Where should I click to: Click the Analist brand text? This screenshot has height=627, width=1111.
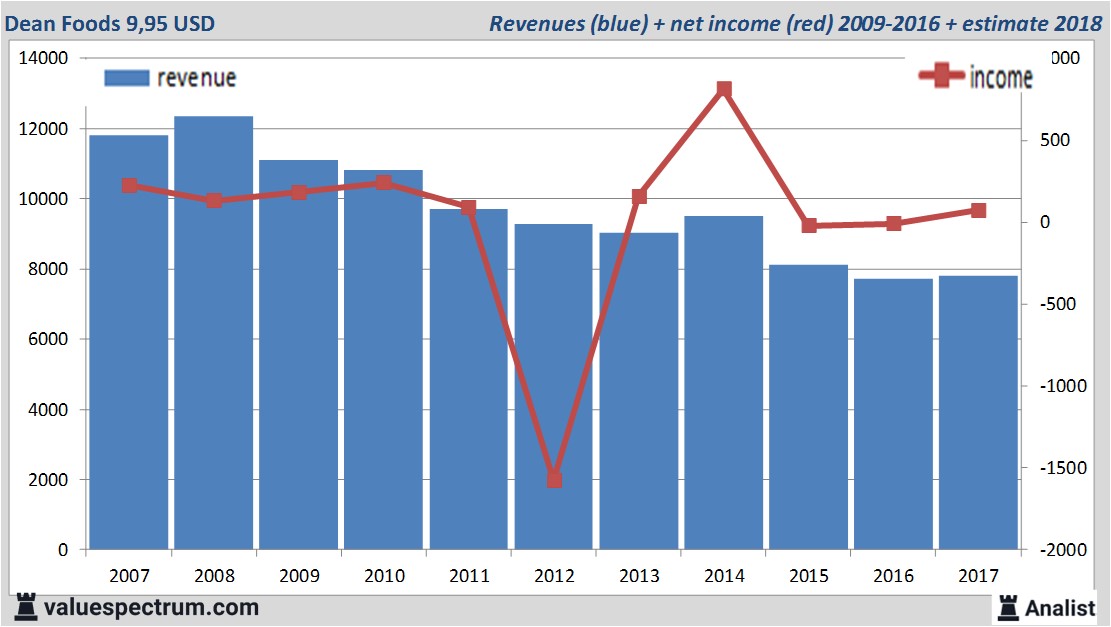1063,608
